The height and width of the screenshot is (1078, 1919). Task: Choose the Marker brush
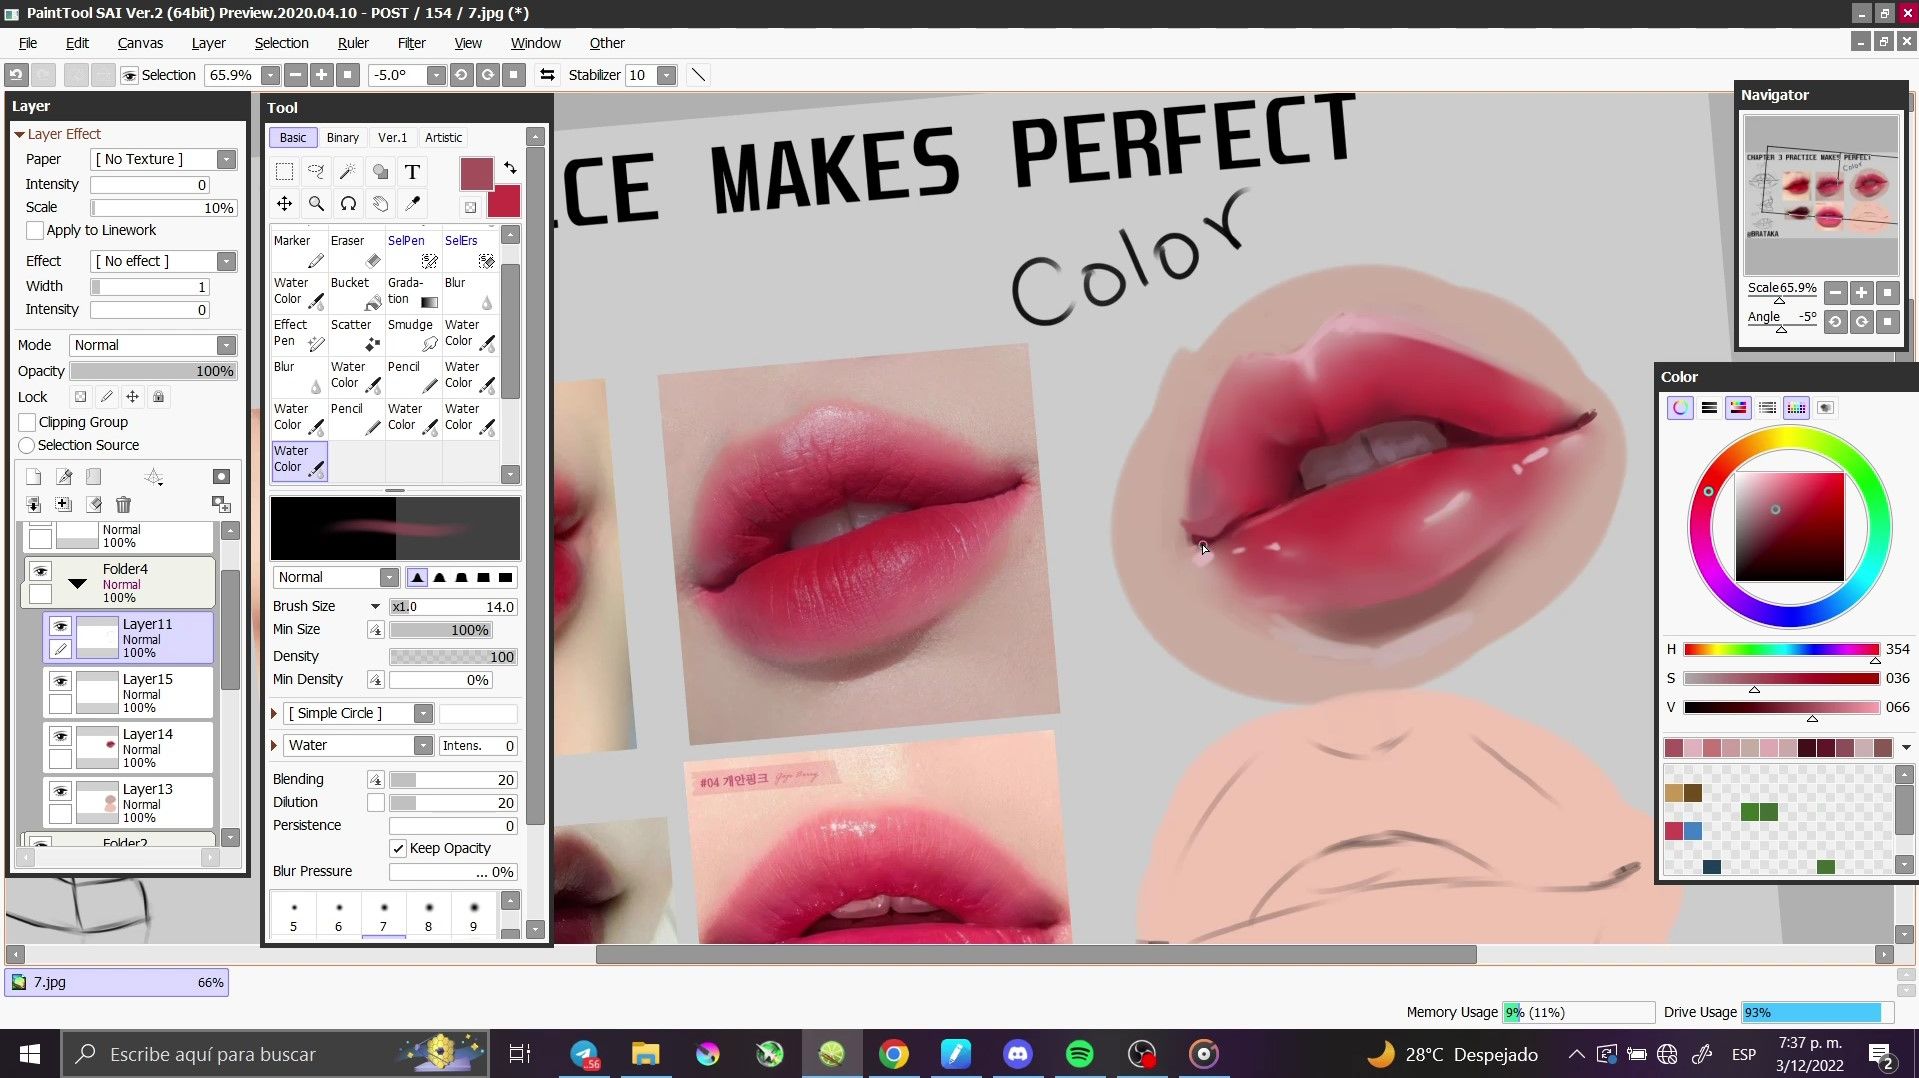coord(299,251)
